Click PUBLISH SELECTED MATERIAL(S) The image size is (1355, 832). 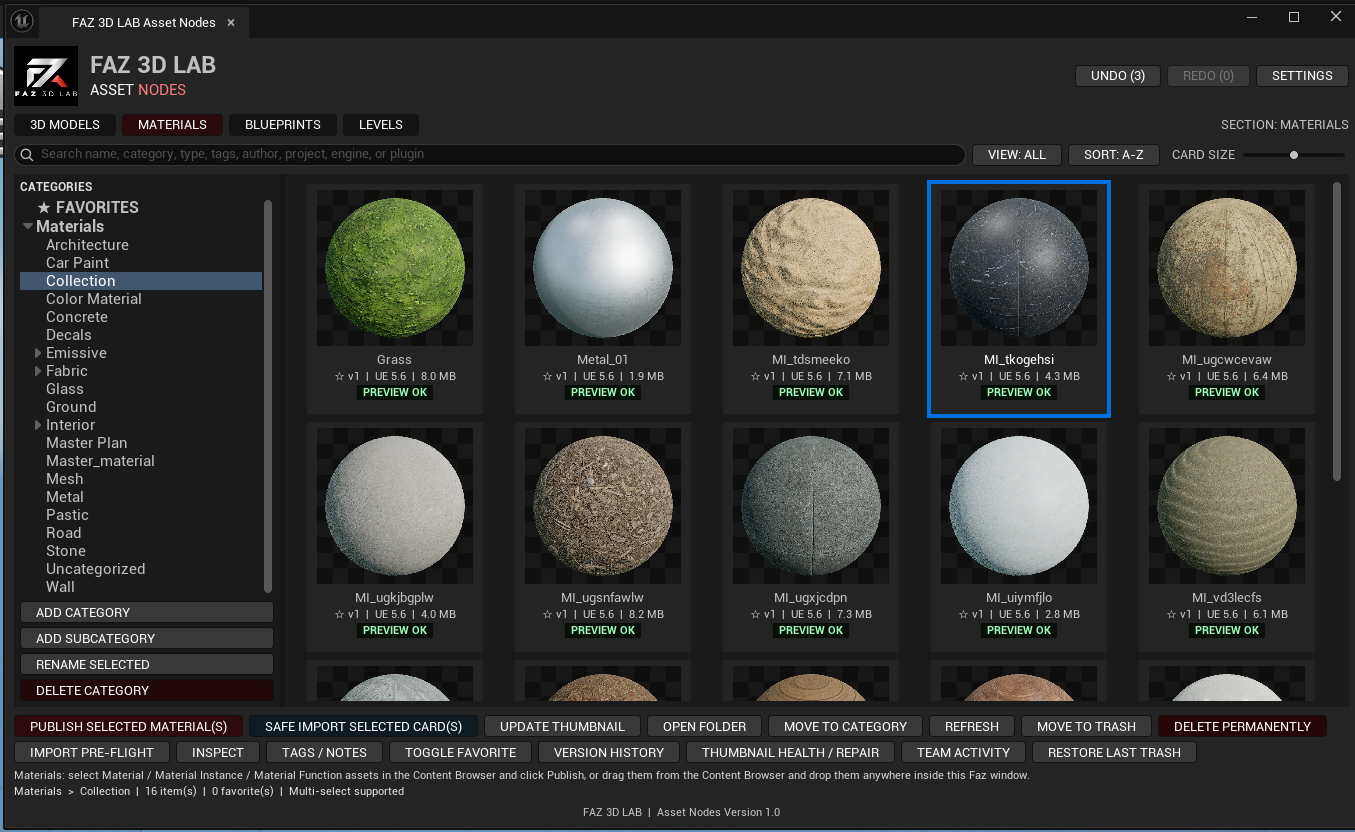click(x=129, y=727)
